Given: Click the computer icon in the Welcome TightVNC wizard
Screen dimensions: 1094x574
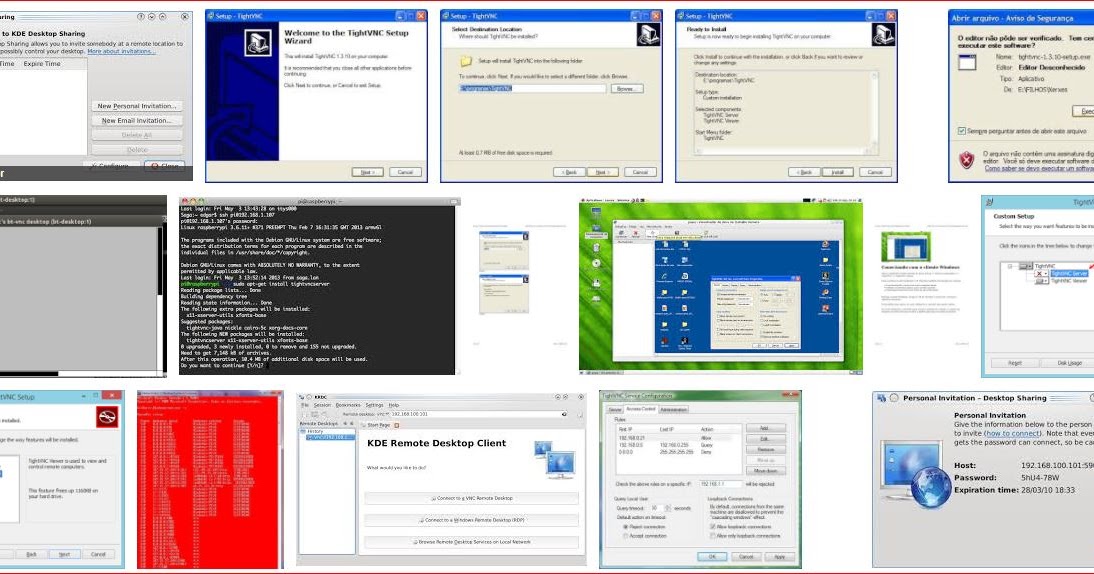Looking at the screenshot, I should [257, 43].
